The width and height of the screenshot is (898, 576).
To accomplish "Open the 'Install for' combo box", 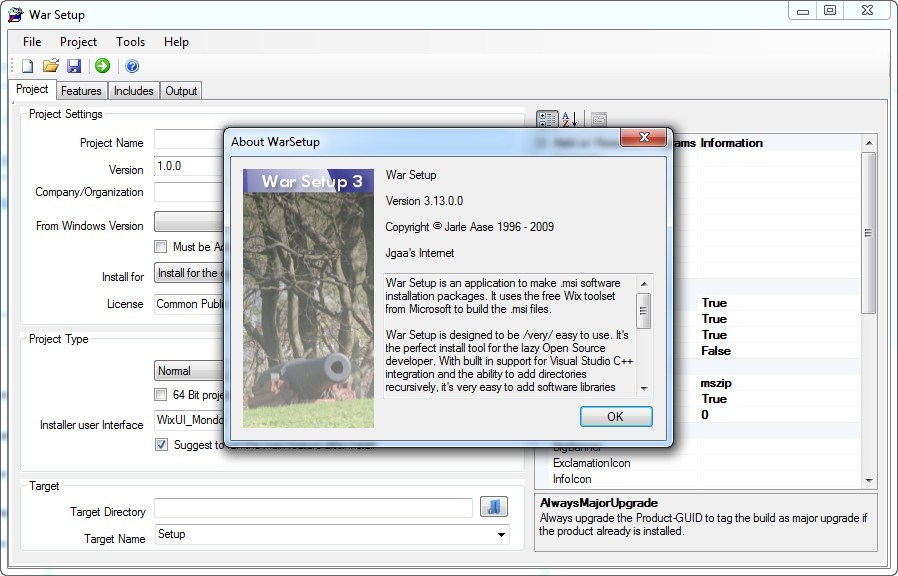I will coord(188,274).
